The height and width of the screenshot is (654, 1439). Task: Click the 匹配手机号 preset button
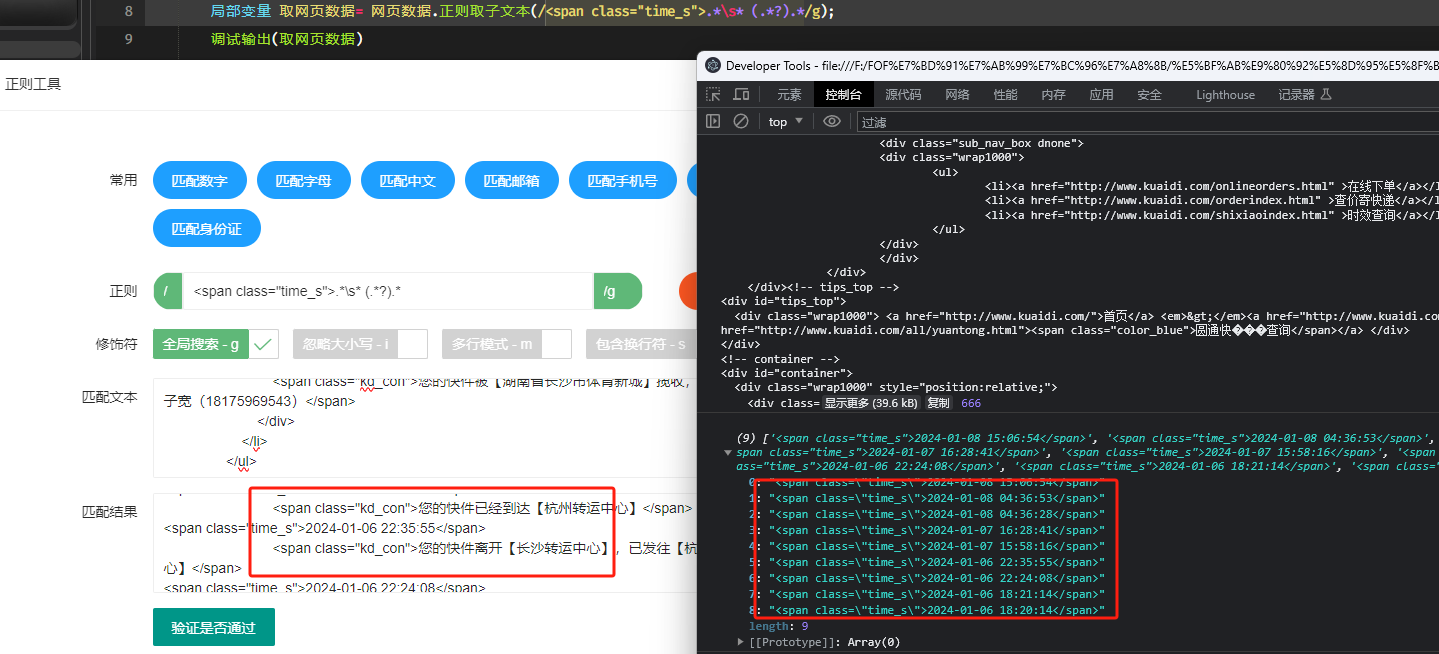tap(622, 181)
